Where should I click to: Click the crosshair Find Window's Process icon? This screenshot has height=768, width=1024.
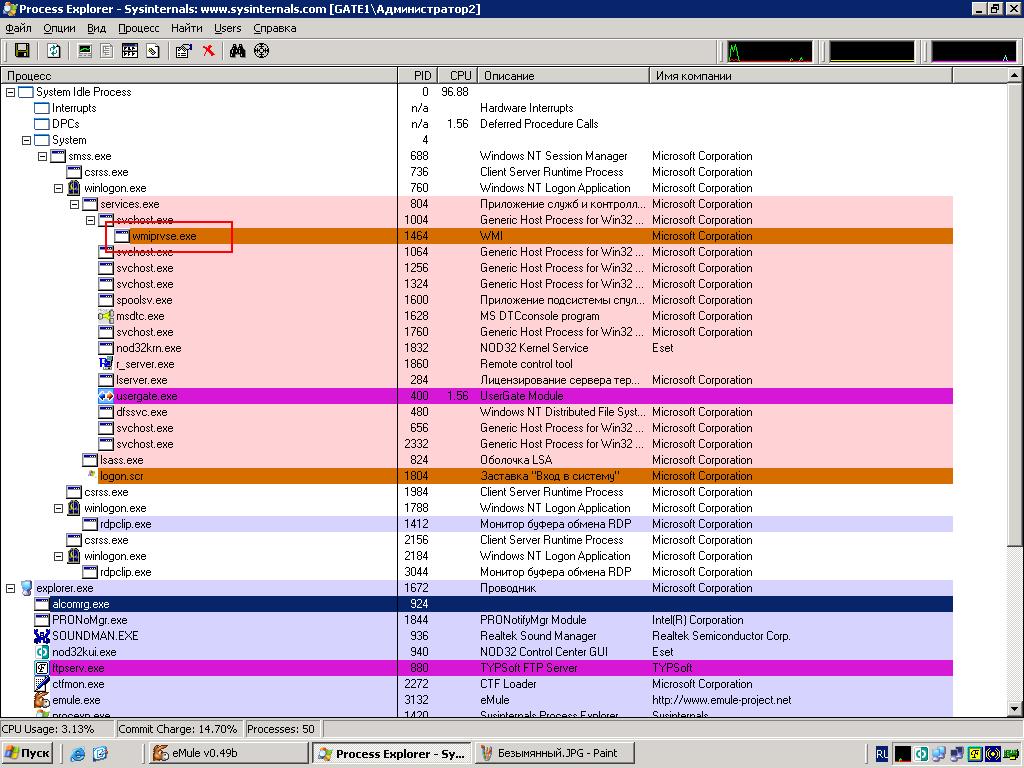(x=261, y=51)
